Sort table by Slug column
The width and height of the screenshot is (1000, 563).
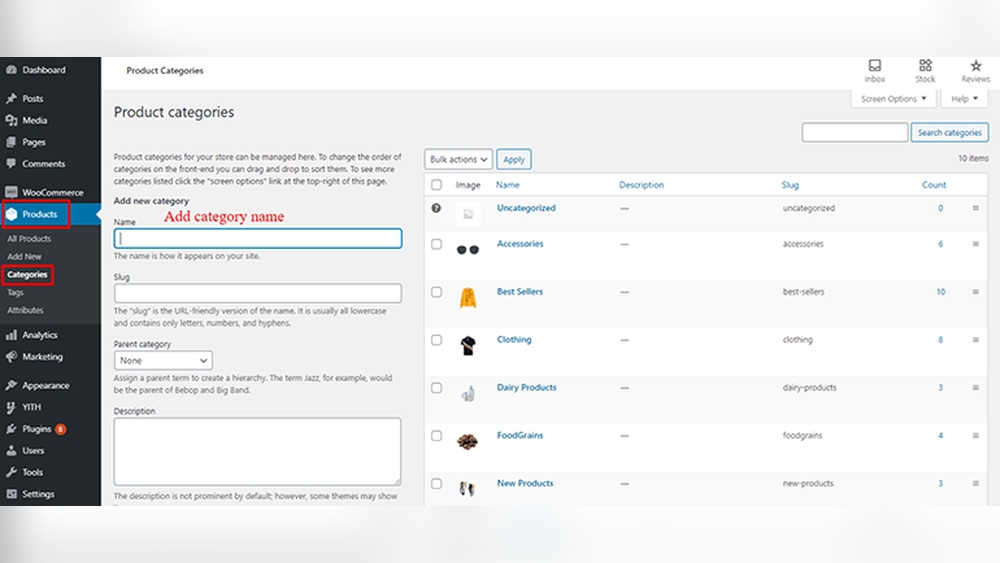790,185
